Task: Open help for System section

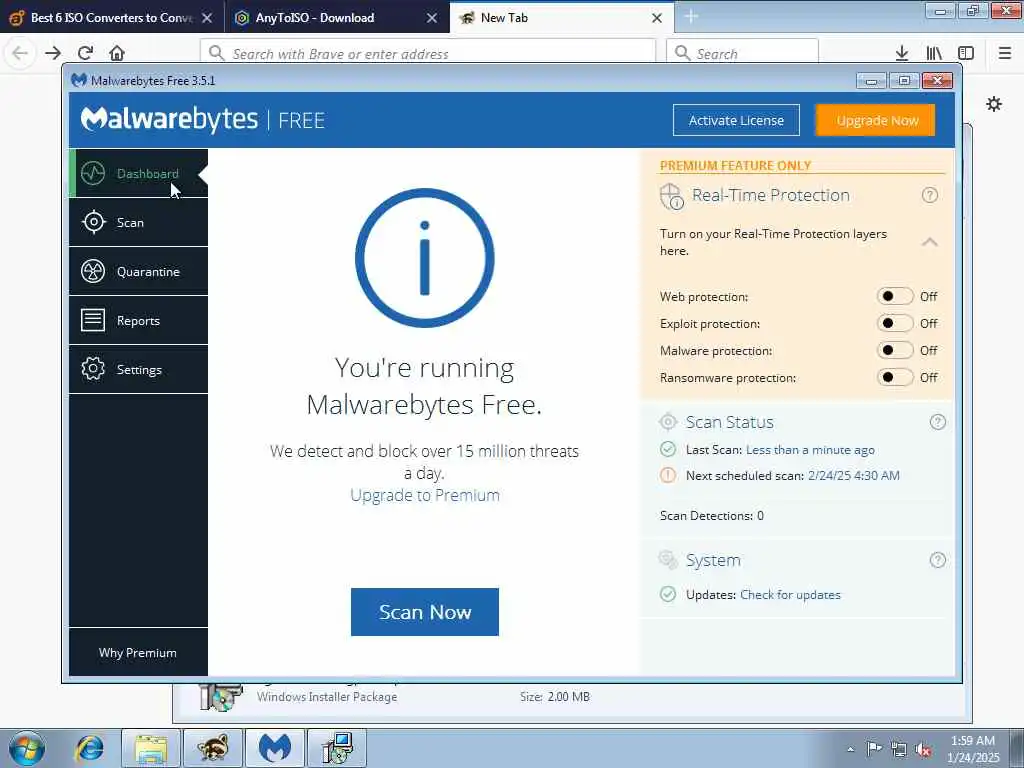Action: click(937, 560)
